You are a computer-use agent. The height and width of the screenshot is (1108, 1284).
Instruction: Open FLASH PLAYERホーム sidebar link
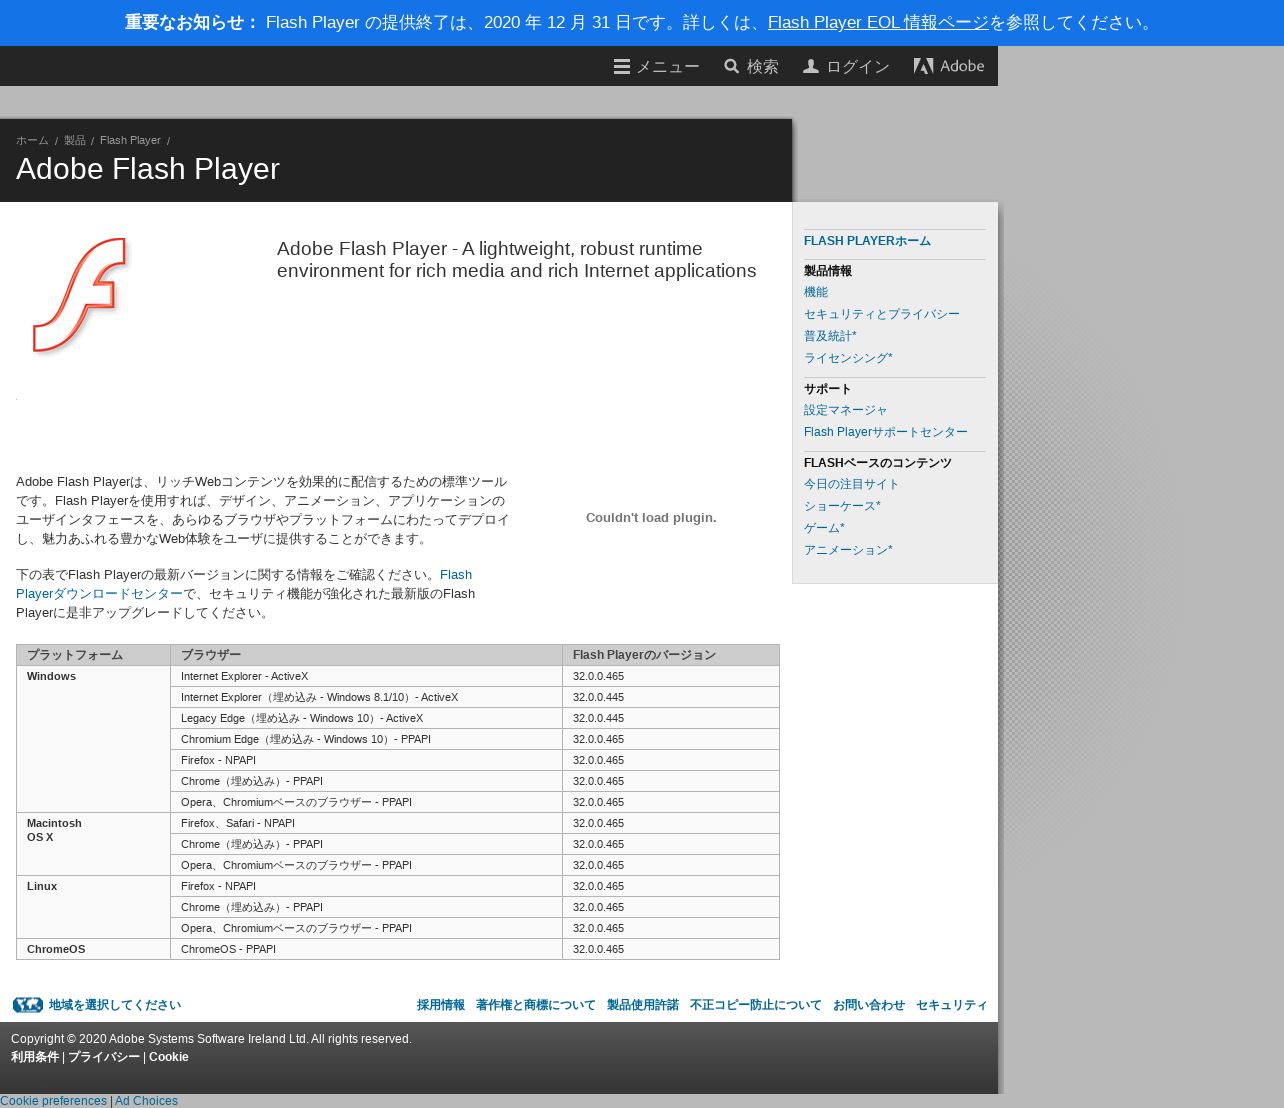coord(867,241)
